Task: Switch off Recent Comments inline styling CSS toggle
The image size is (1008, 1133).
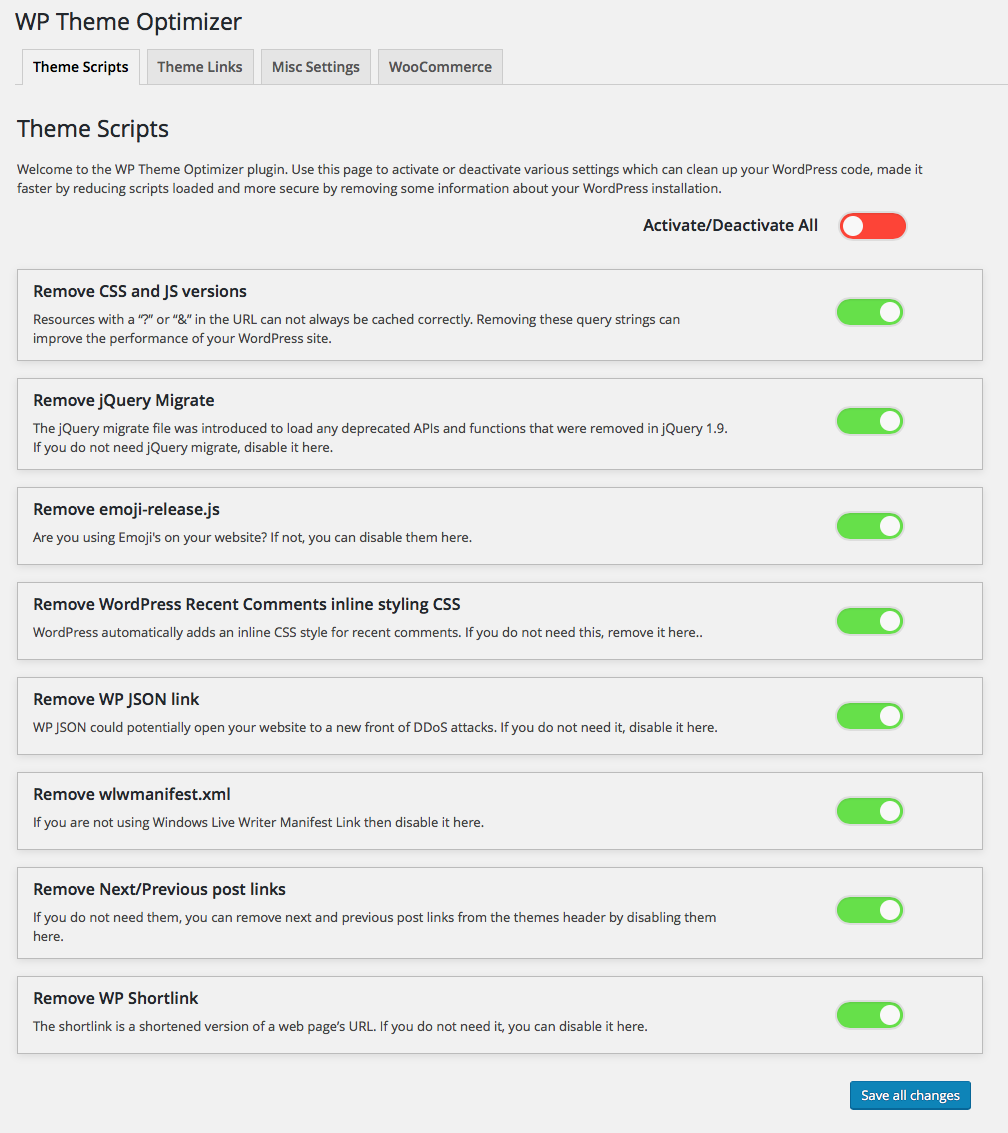Action: (869, 621)
